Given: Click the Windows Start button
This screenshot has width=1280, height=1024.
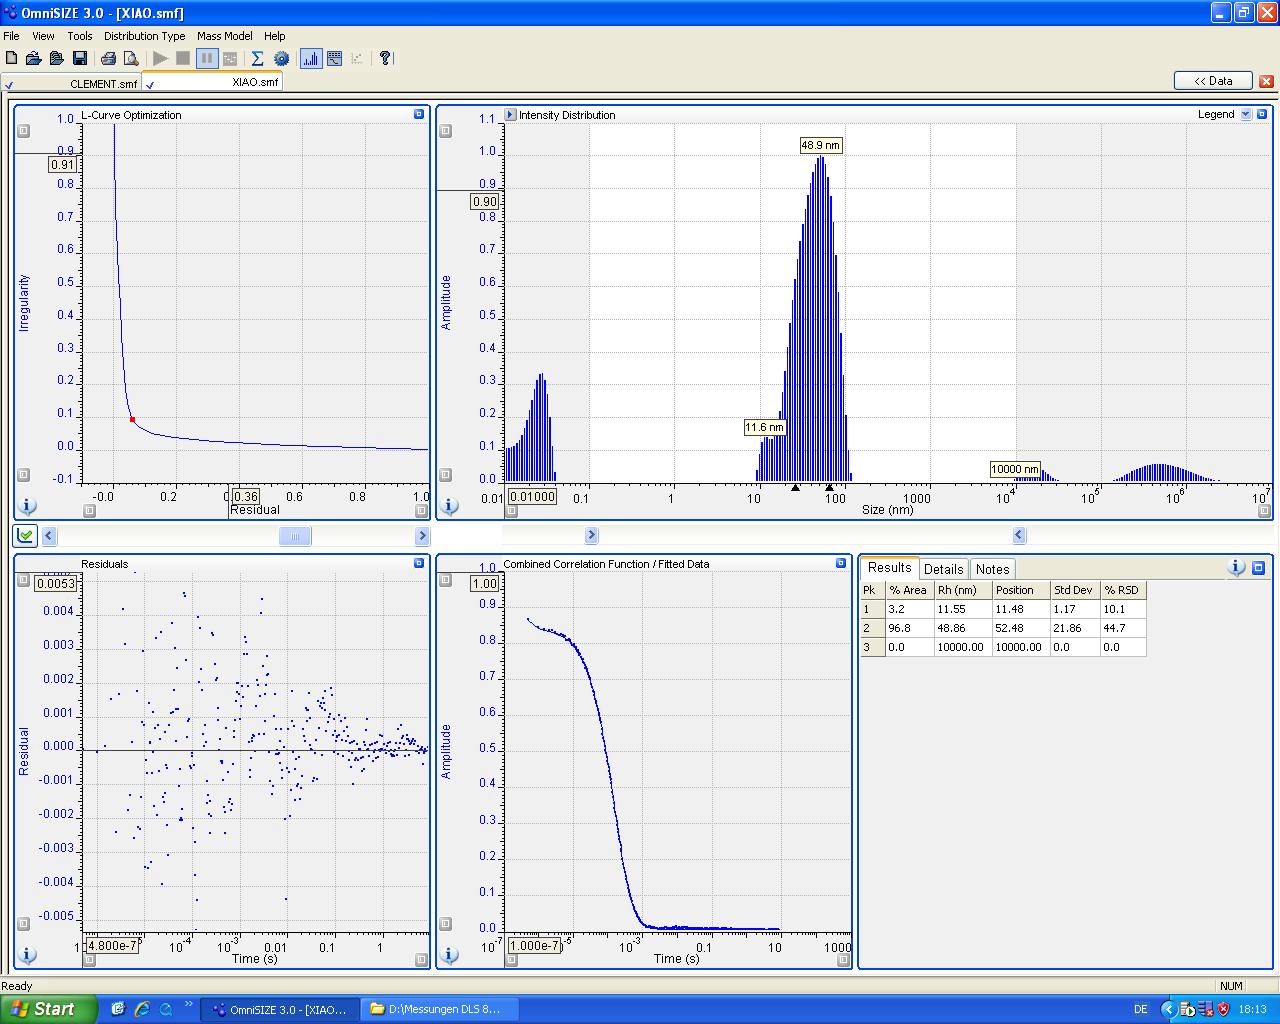Looking at the screenshot, I should tap(48, 1009).
